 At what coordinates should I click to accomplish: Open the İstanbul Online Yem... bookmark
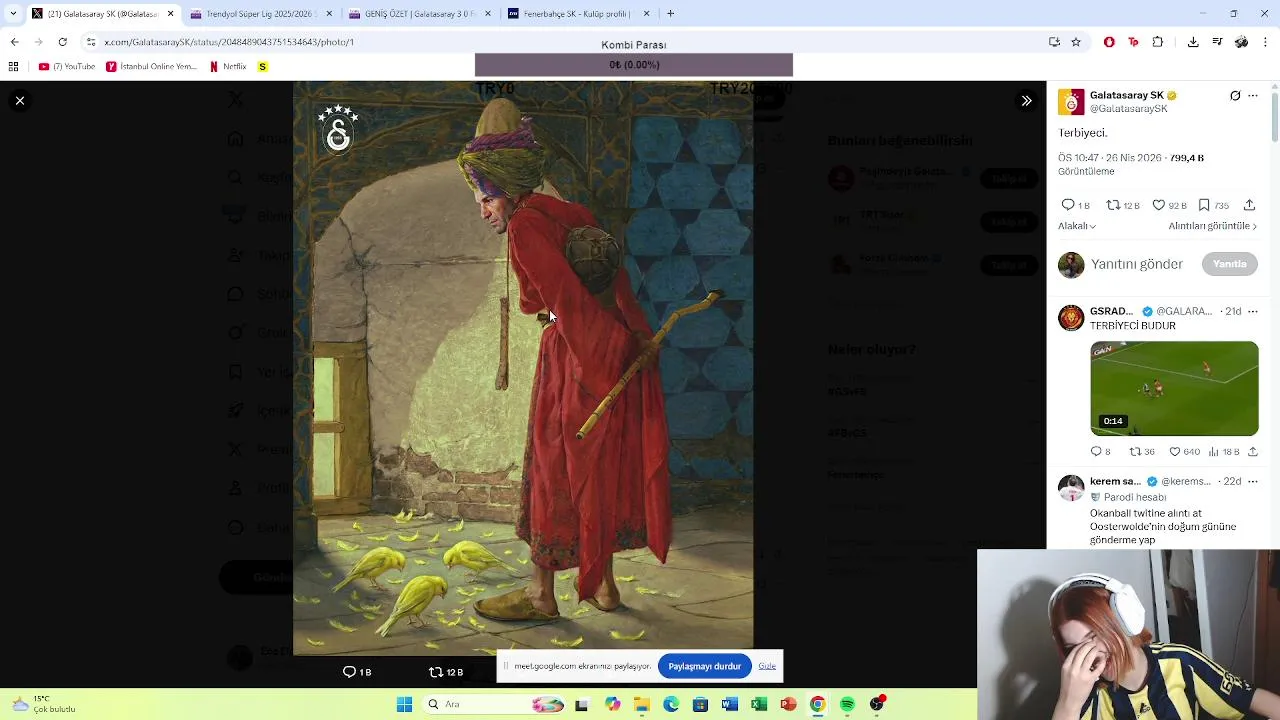pos(151,67)
